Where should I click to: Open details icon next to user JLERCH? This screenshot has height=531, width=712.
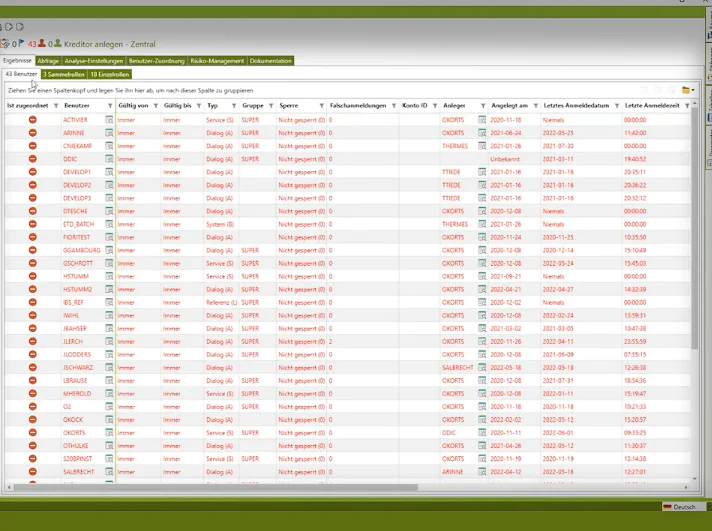[109, 342]
